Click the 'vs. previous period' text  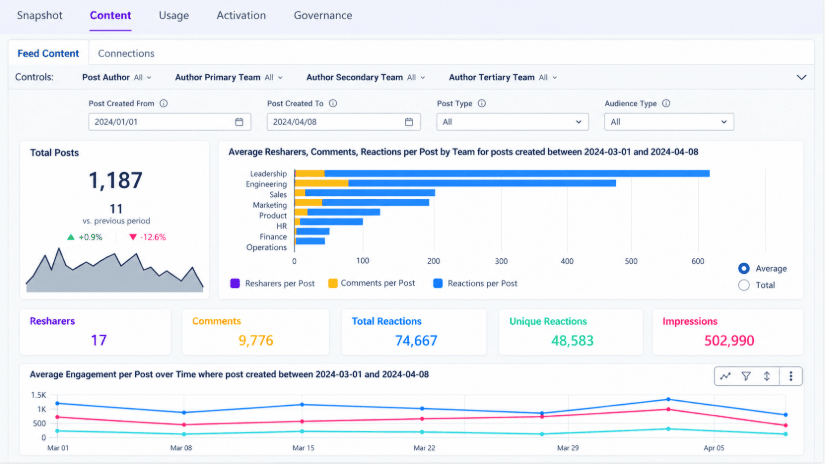(116, 221)
